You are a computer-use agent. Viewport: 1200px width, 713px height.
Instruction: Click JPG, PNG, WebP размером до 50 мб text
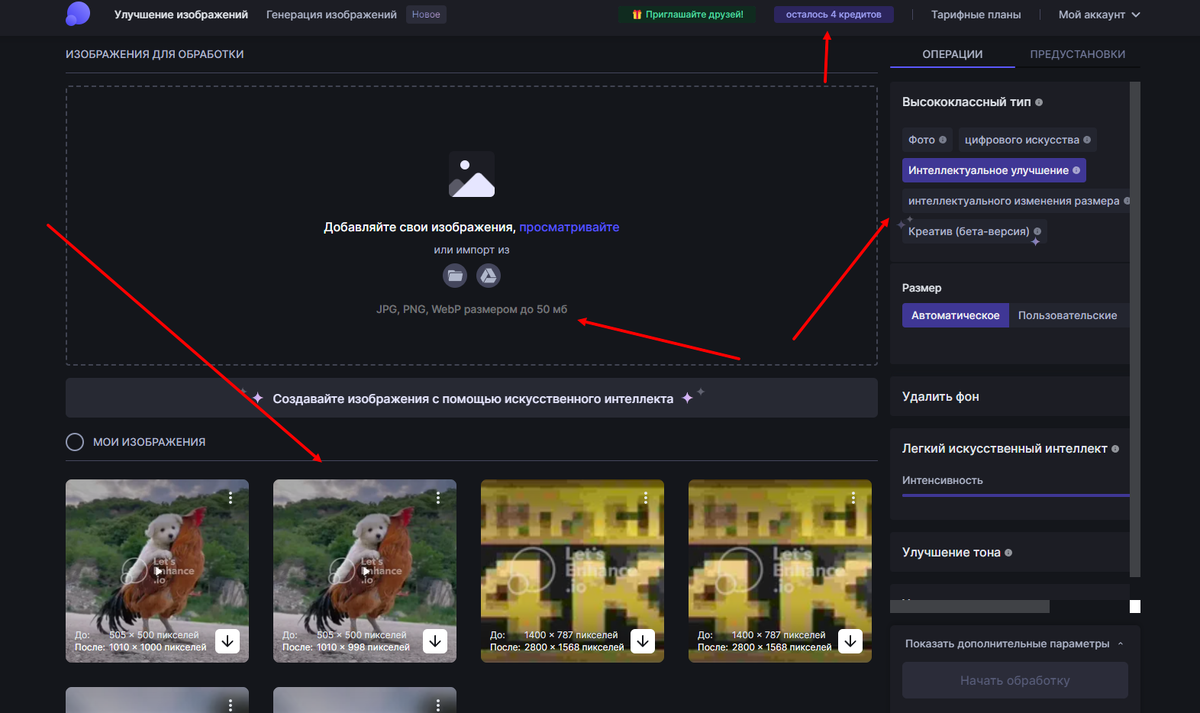[472, 310]
